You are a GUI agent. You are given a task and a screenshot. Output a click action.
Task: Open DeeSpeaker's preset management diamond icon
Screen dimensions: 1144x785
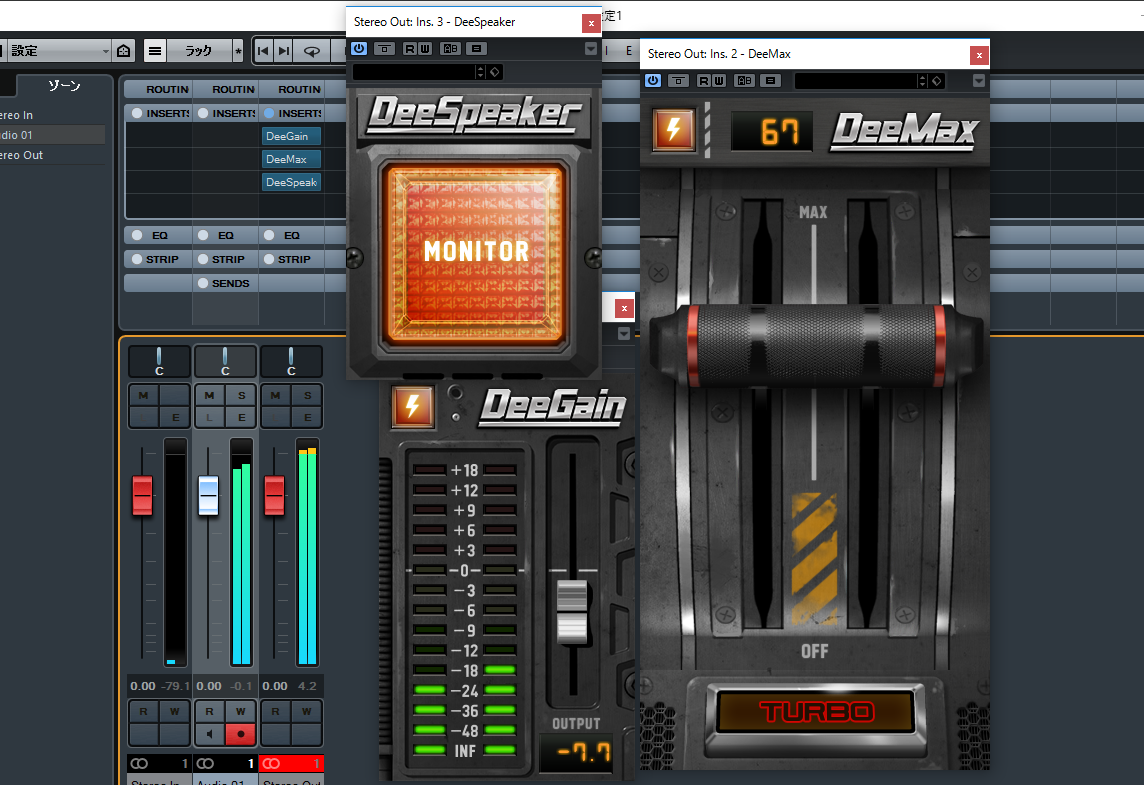[495, 71]
